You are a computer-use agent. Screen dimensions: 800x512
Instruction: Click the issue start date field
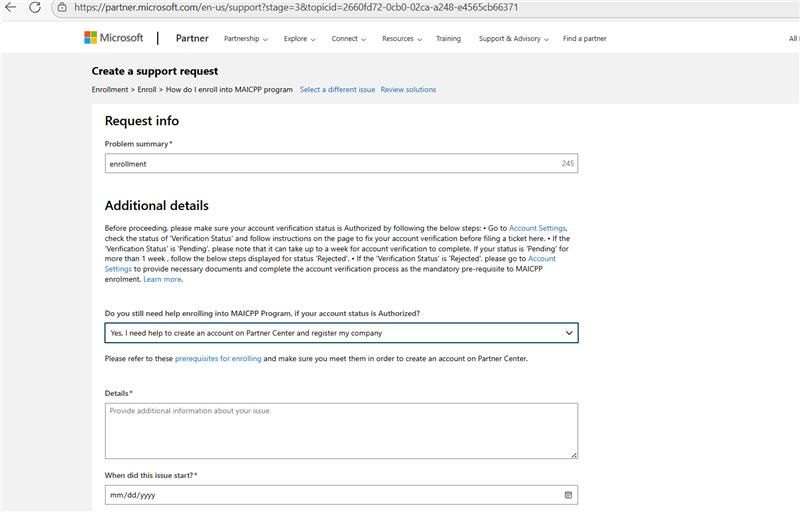pos(341,495)
